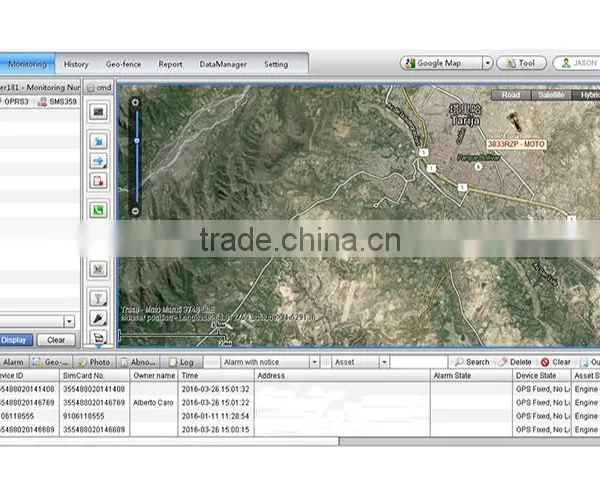Switch the map to Satellite view

[x=551, y=95]
